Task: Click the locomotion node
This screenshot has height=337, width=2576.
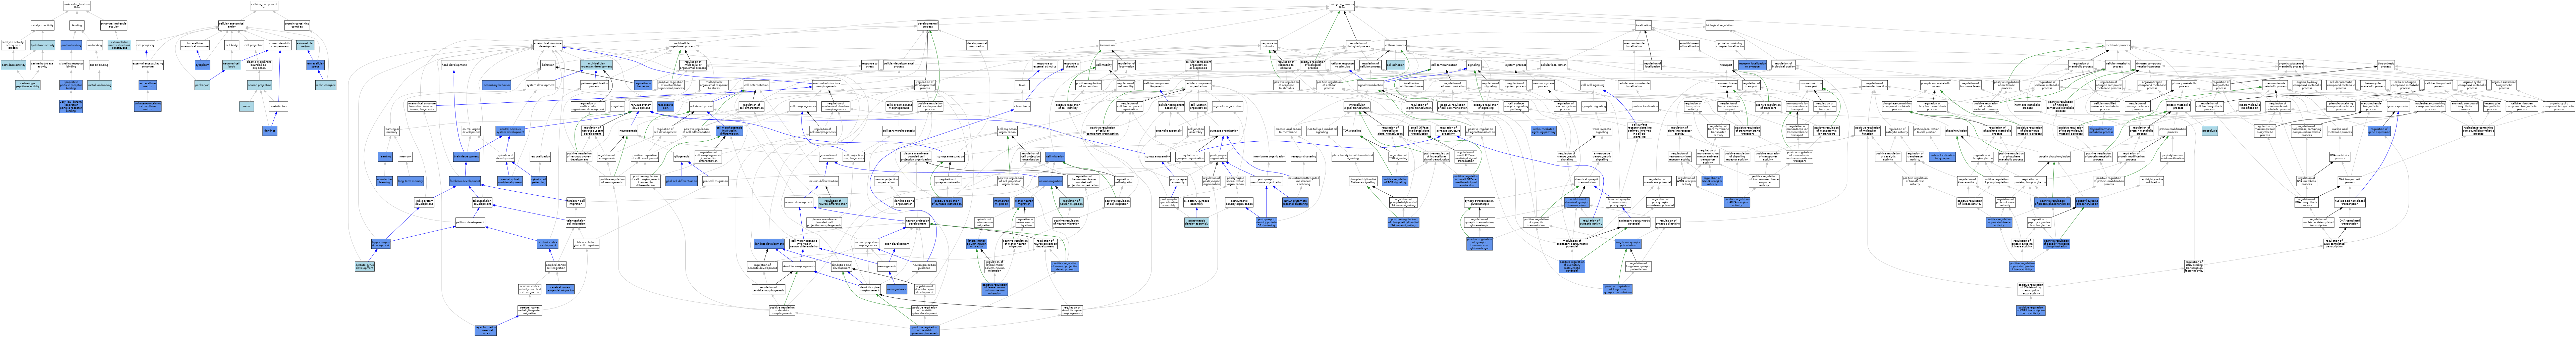Action: click(x=1107, y=45)
